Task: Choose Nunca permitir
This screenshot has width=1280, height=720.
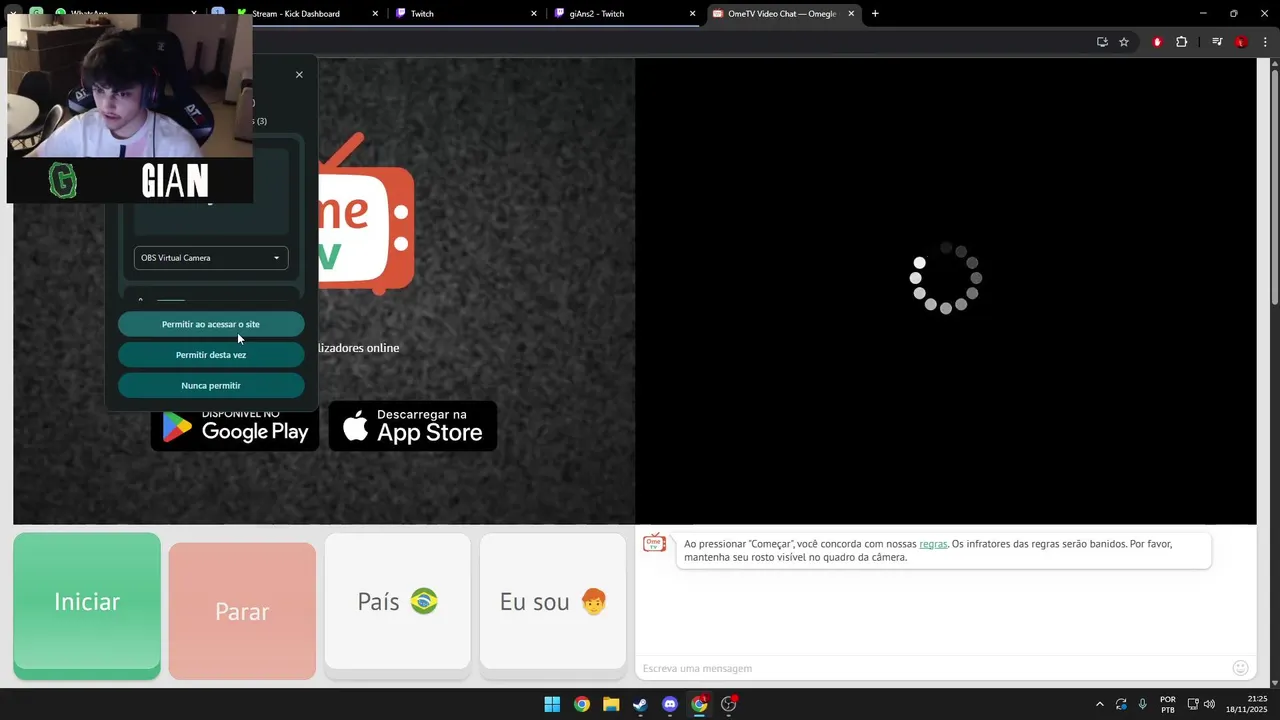Action: click(211, 386)
